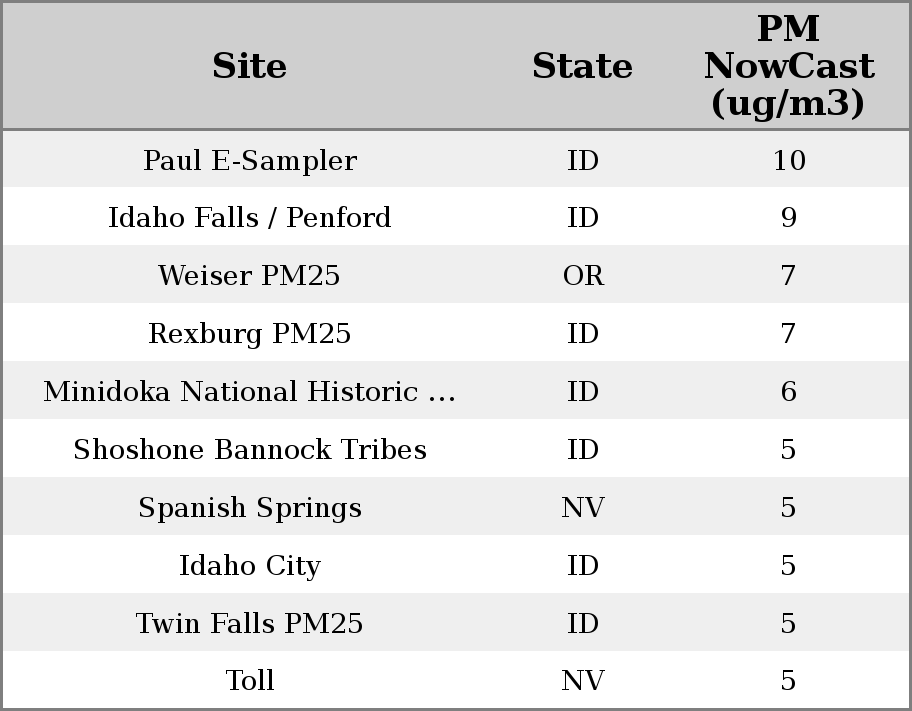This screenshot has width=912, height=711.
Task: Select the NV state cell in Toll row
Action: 583,681
